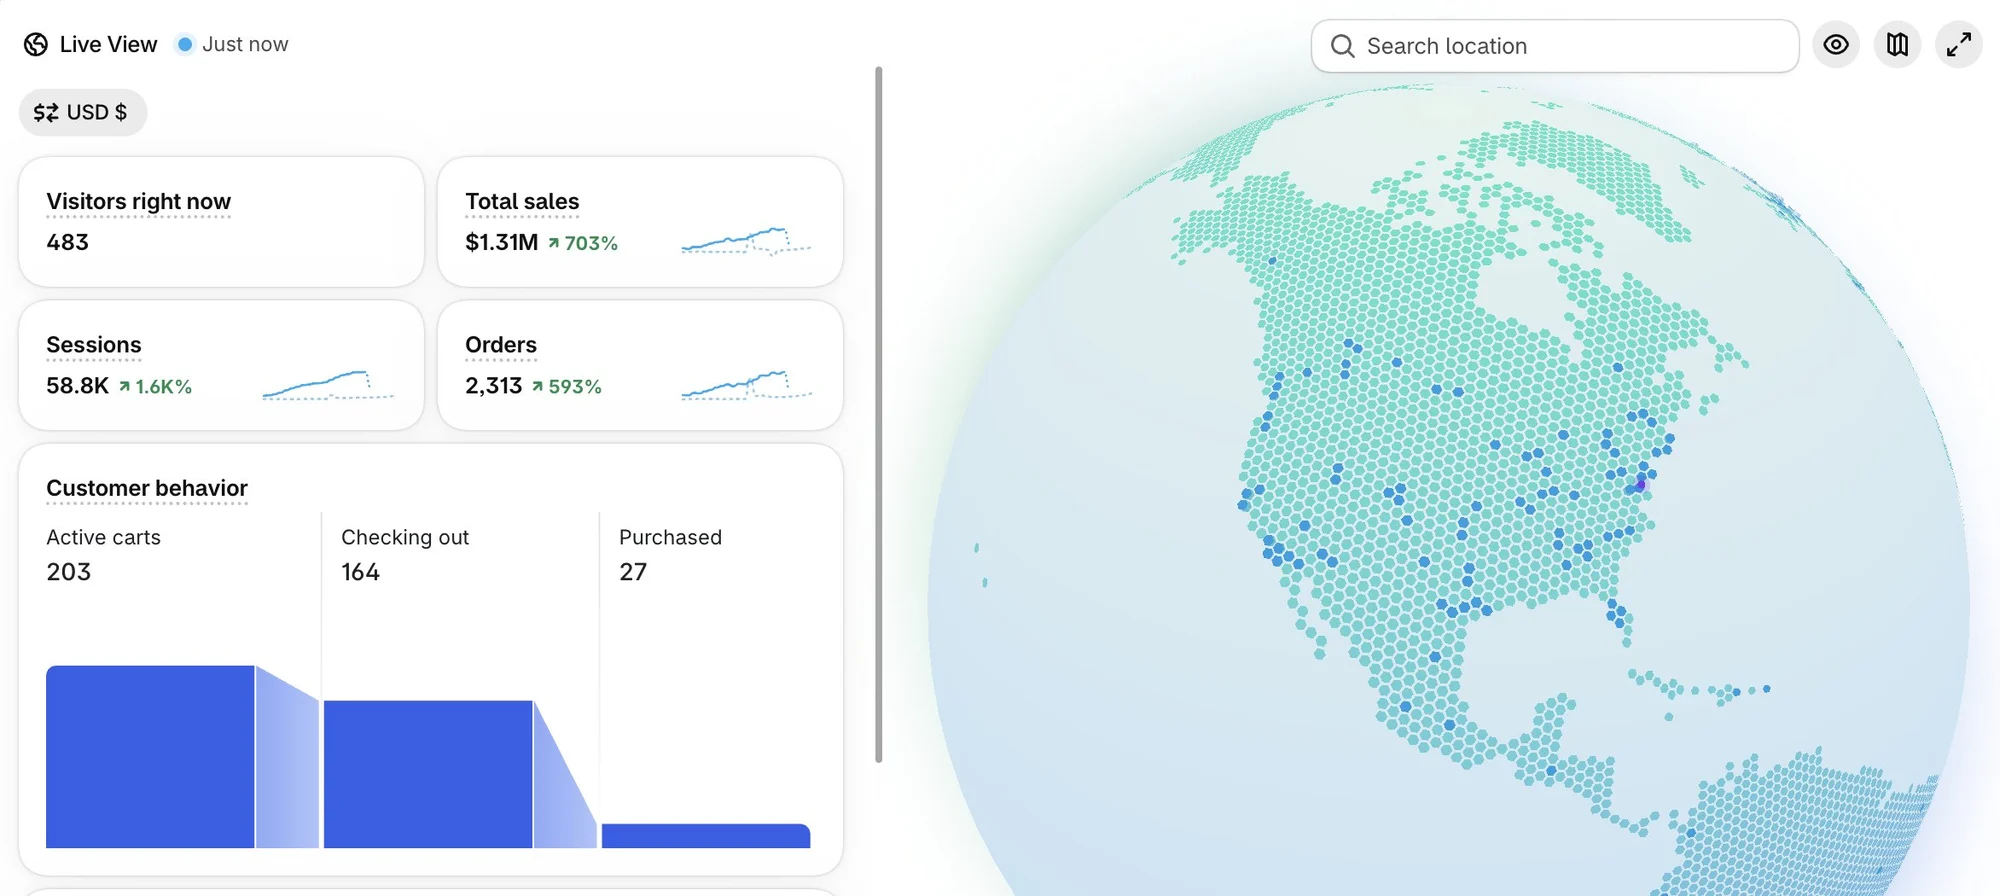Select the Sessions metric label
This screenshot has height=896, width=2000.
(x=94, y=345)
